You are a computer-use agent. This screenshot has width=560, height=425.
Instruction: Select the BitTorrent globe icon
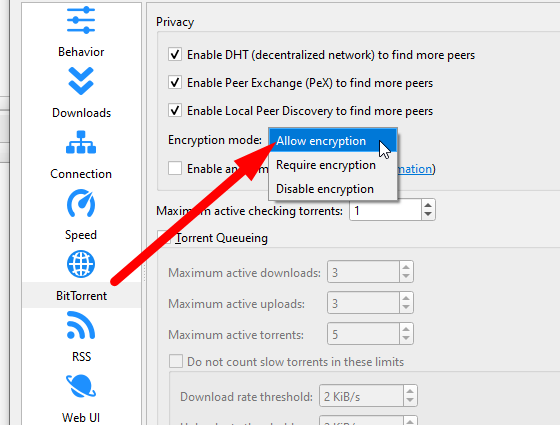coord(81,264)
